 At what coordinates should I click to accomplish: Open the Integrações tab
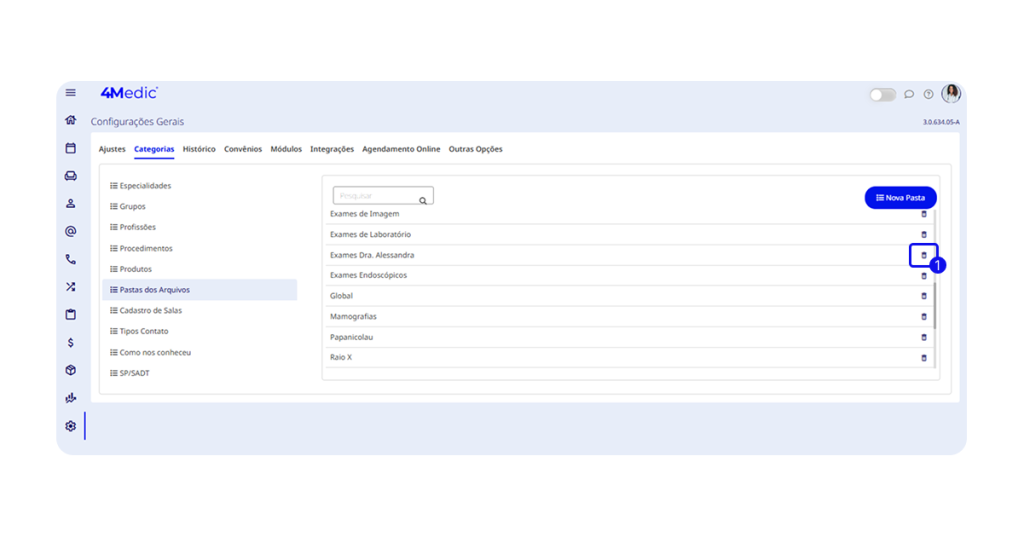(332, 149)
